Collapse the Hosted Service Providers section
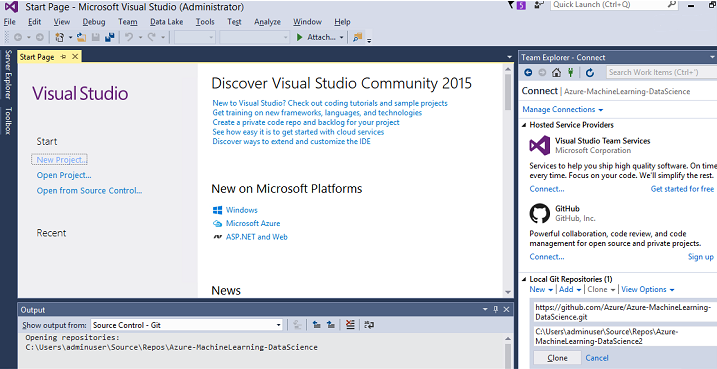This screenshot has width=717, height=369. click(x=524, y=125)
